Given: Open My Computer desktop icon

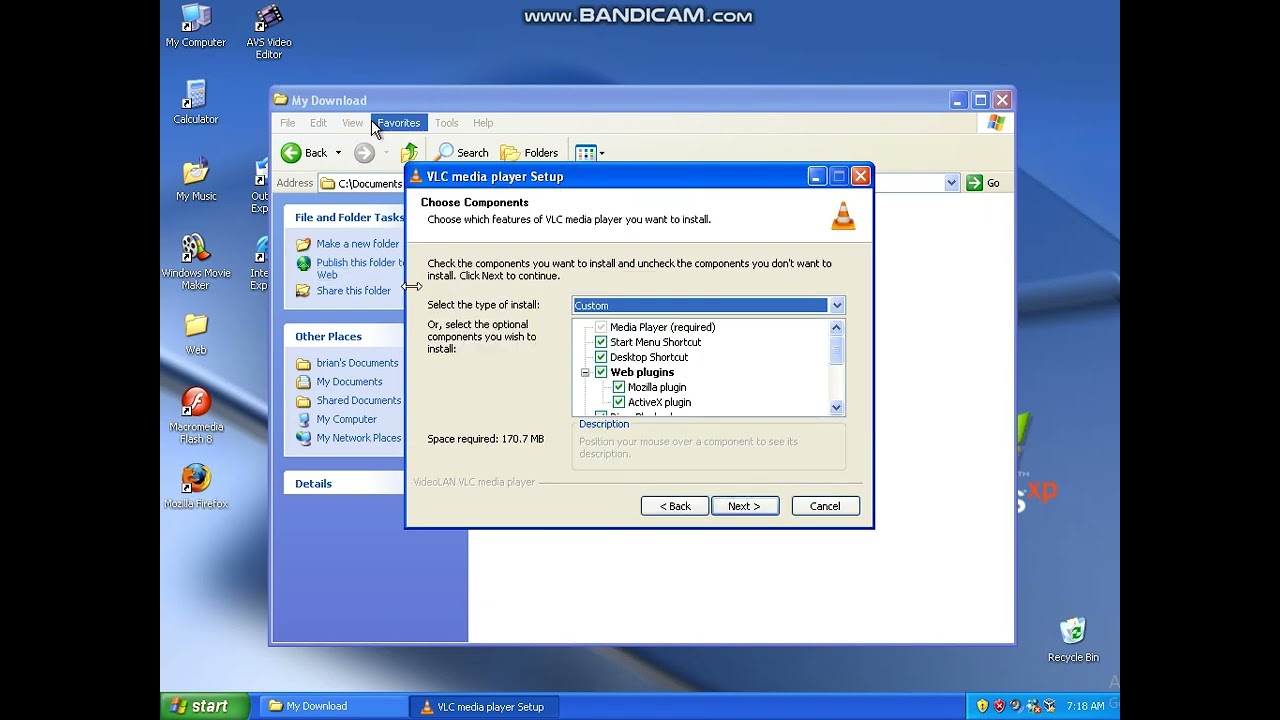Looking at the screenshot, I should [x=196, y=26].
